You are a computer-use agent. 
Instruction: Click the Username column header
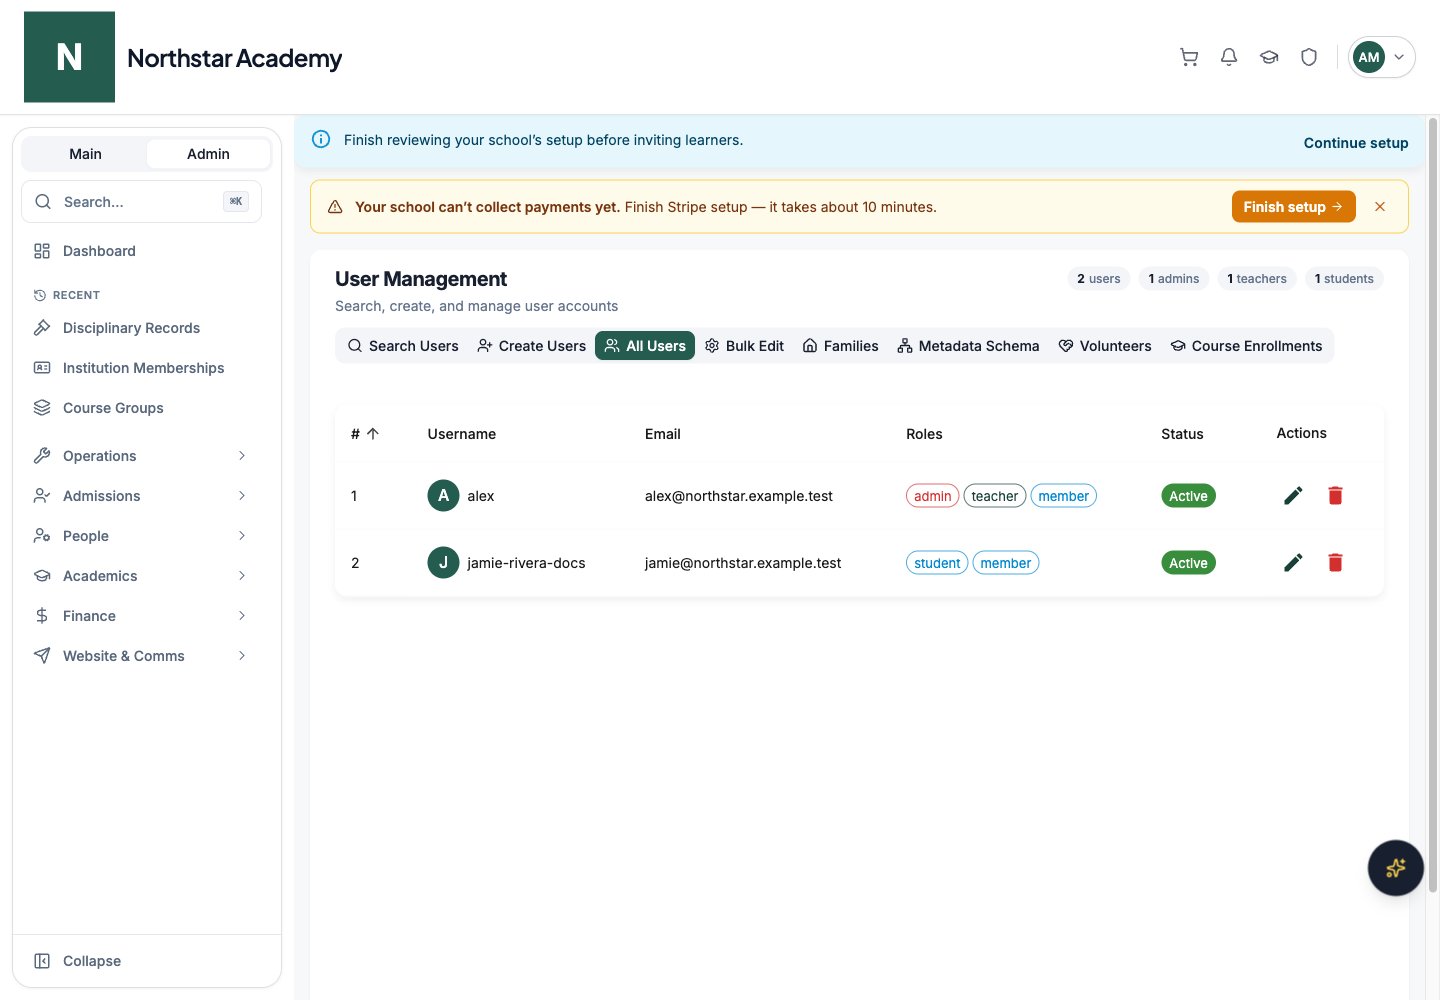coord(462,434)
